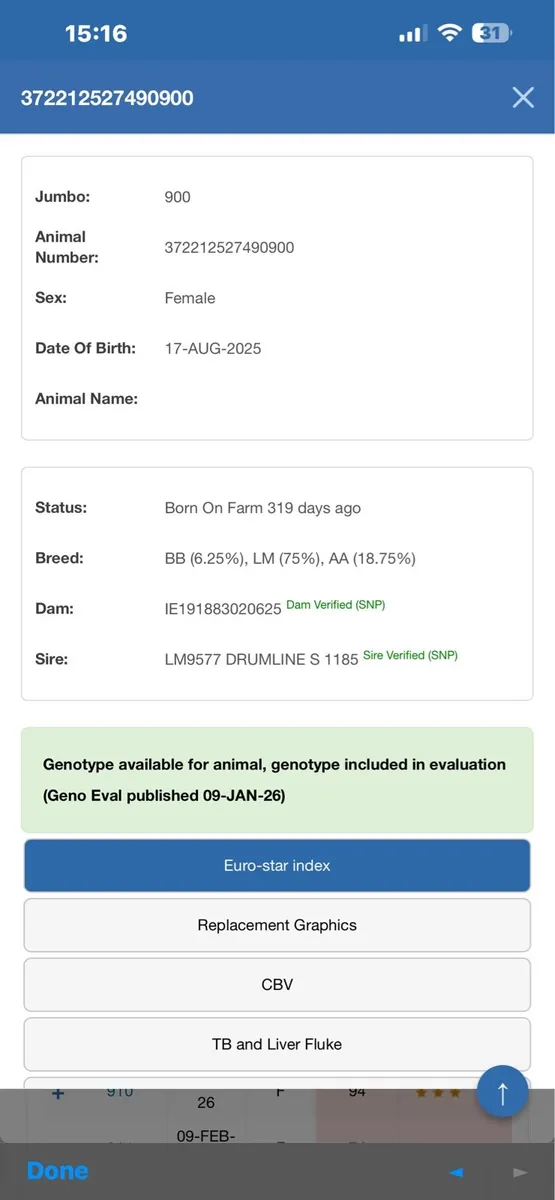
Task: Tap the cellular signal bars
Action: pyautogui.click(x=412, y=34)
